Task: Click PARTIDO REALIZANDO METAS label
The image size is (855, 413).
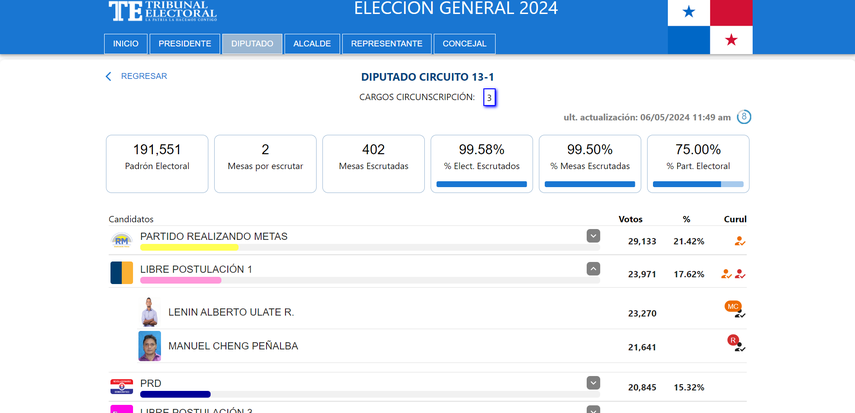Action: pos(214,237)
